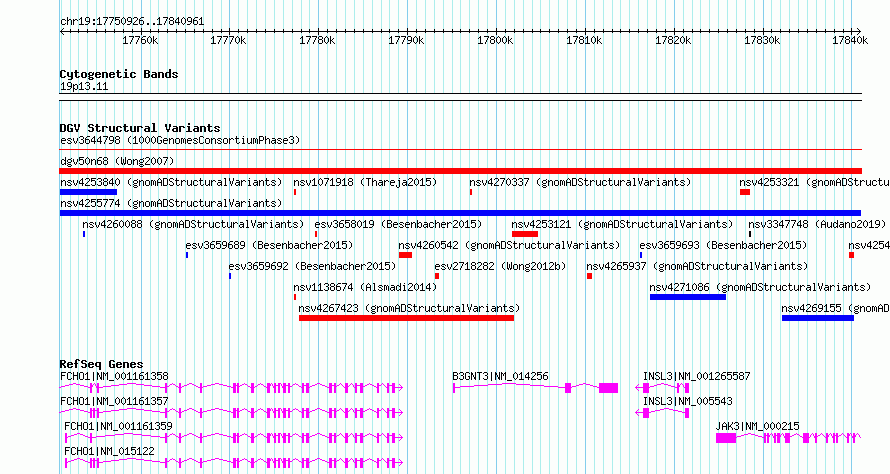Click the 17780k ruler position label
890x474 pixels.
click(317, 40)
